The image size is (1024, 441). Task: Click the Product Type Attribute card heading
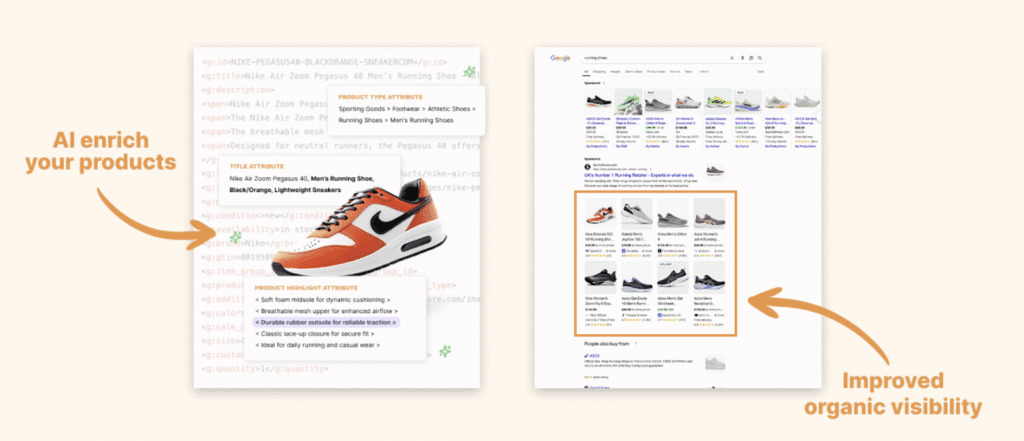[x=380, y=97]
